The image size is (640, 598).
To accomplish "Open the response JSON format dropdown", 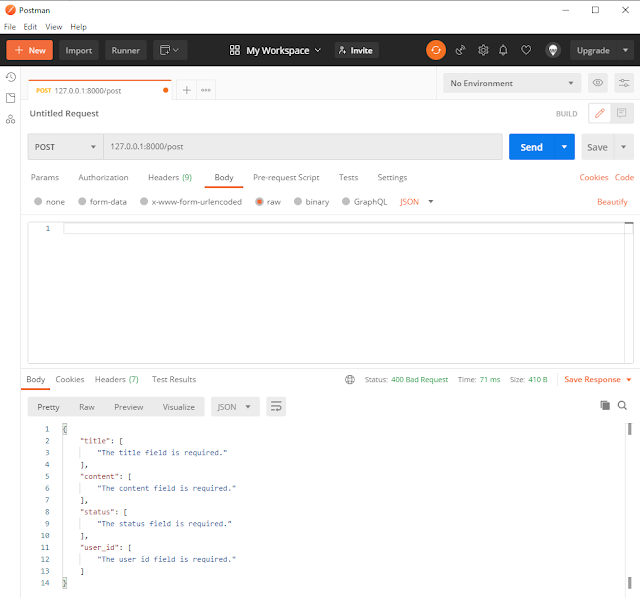I will [x=235, y=407].
